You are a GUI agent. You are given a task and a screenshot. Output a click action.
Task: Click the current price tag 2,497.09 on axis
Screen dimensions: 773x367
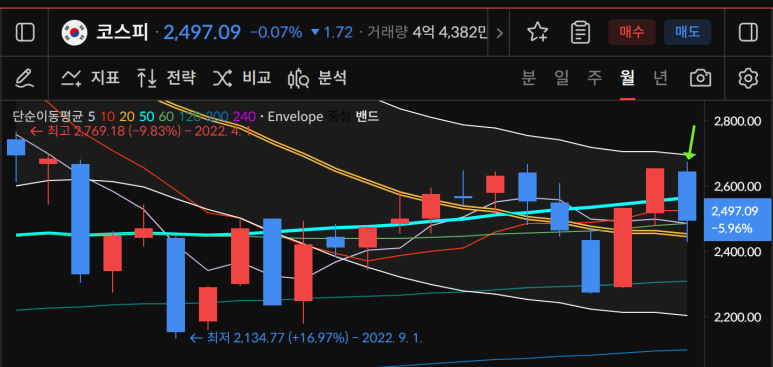[738, 220]
